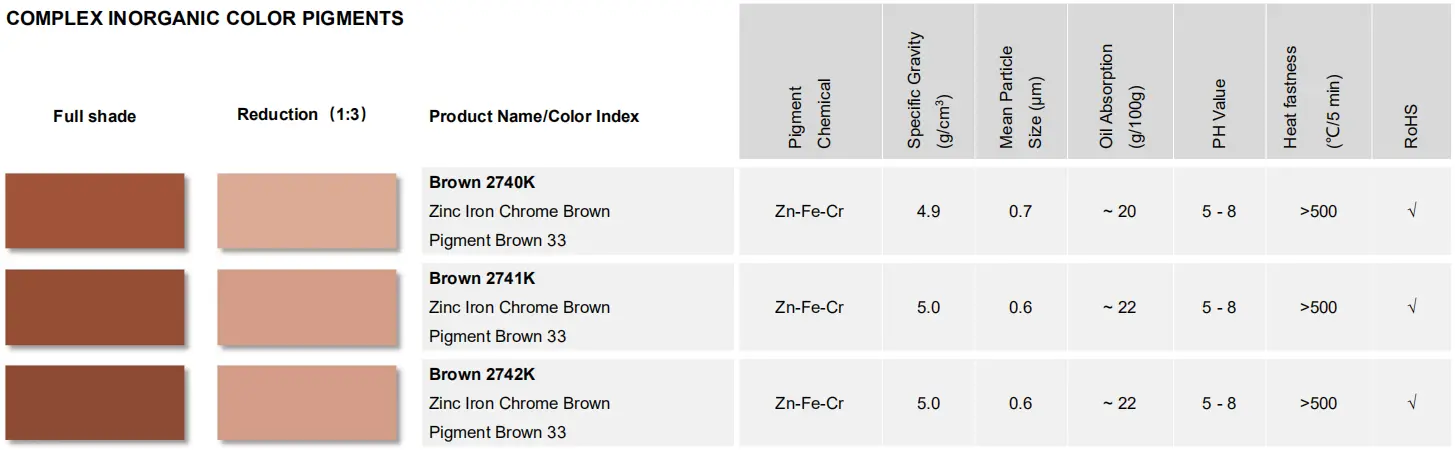Click the 4.9 specific gravity value
This screenshot has height=450, width=1455.
point(928,211)
